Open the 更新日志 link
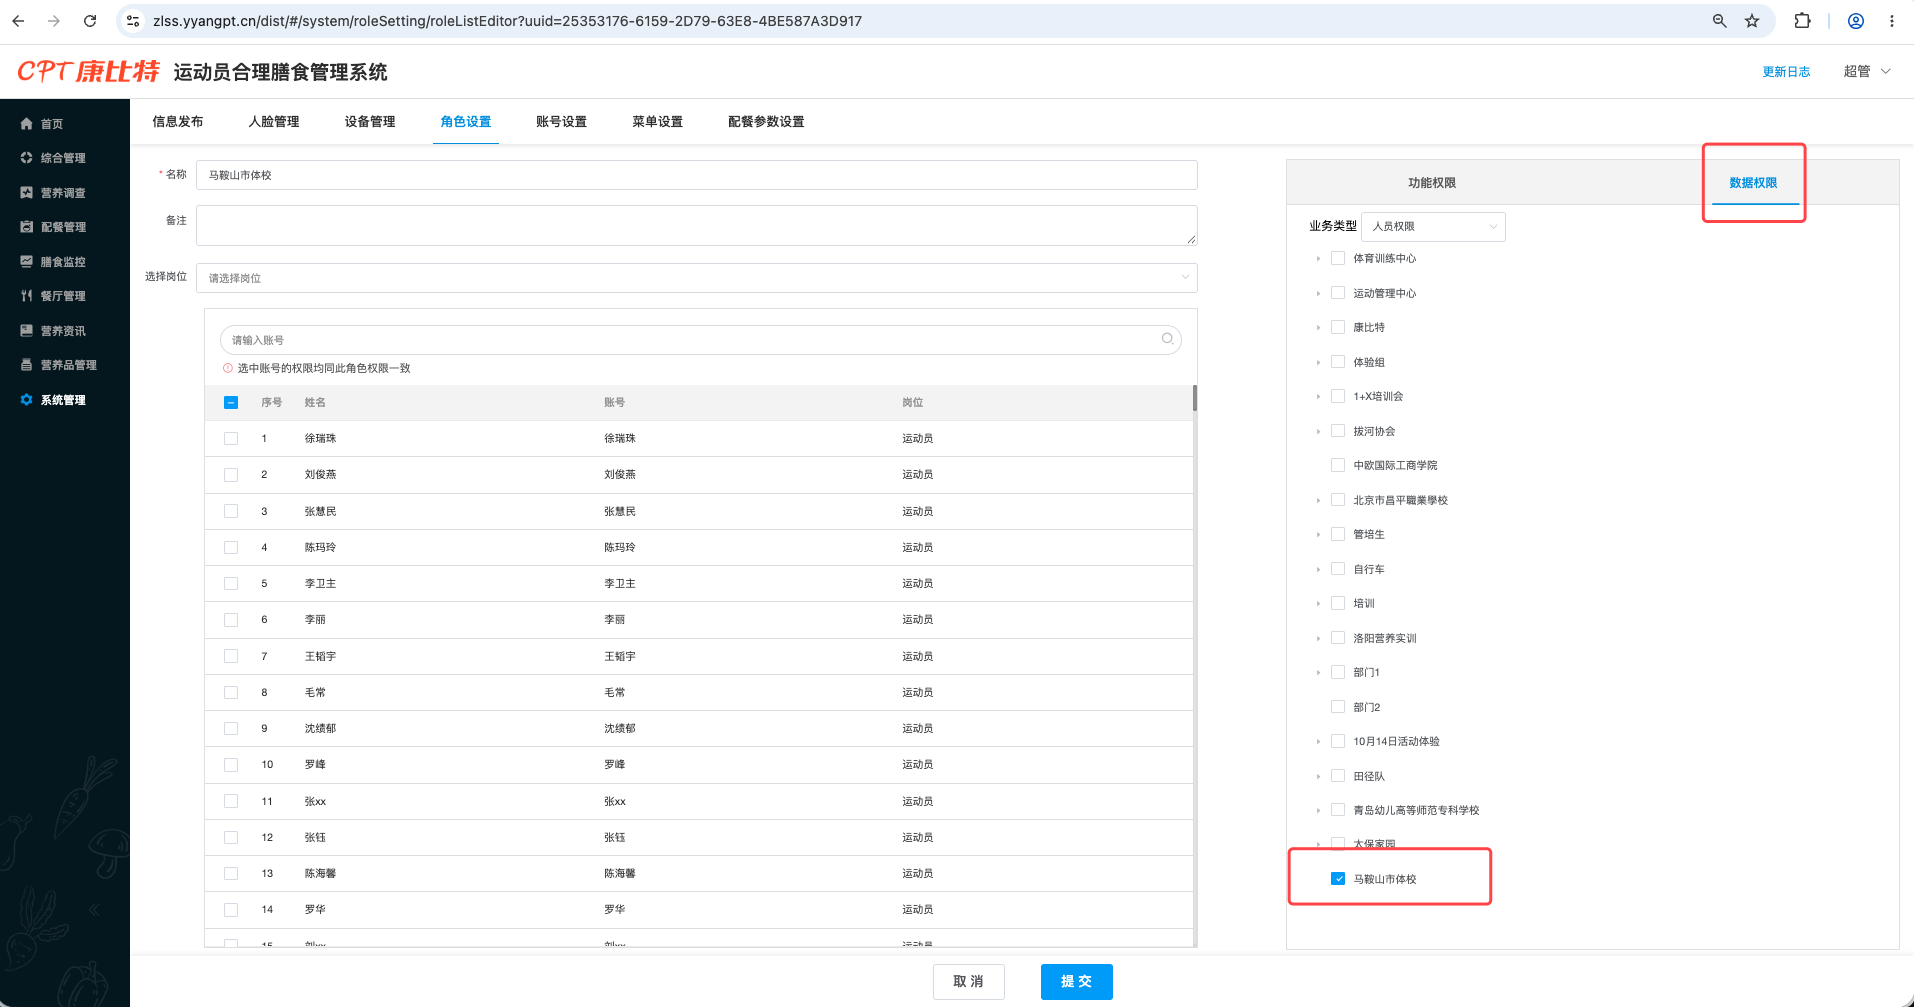 tap(1786, 72)
